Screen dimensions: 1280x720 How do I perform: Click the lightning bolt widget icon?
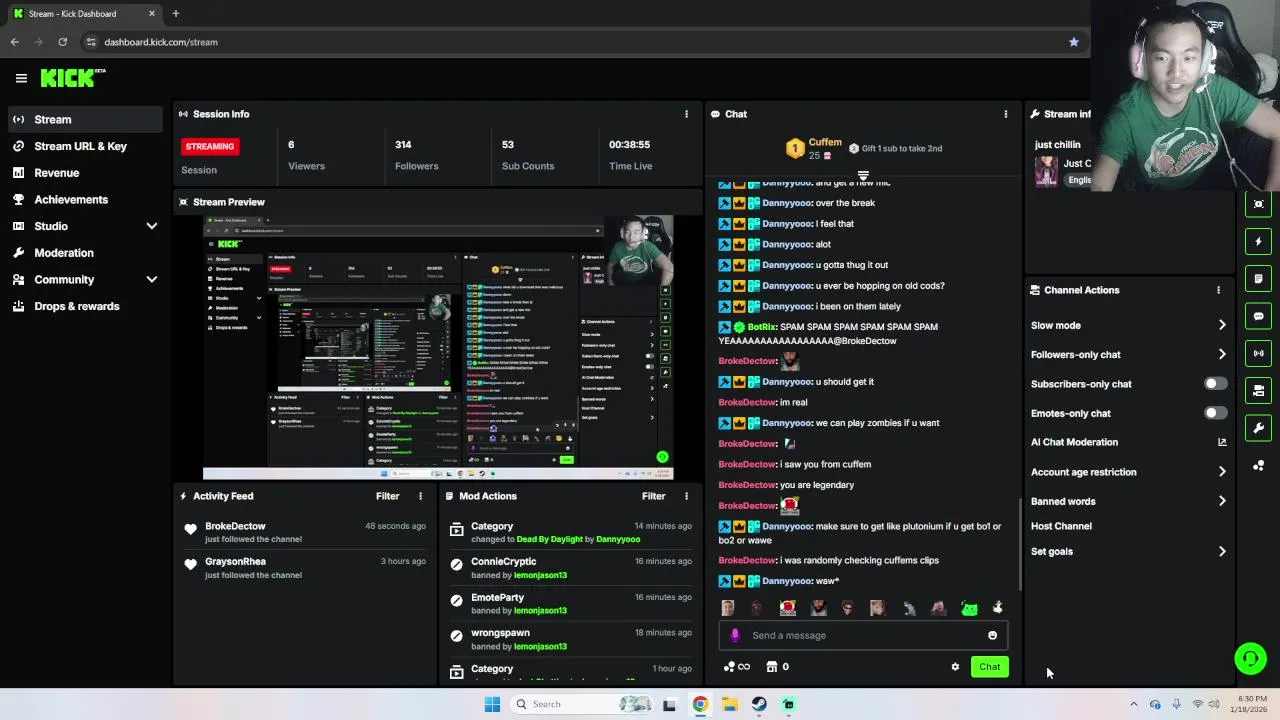(1258, 241)
